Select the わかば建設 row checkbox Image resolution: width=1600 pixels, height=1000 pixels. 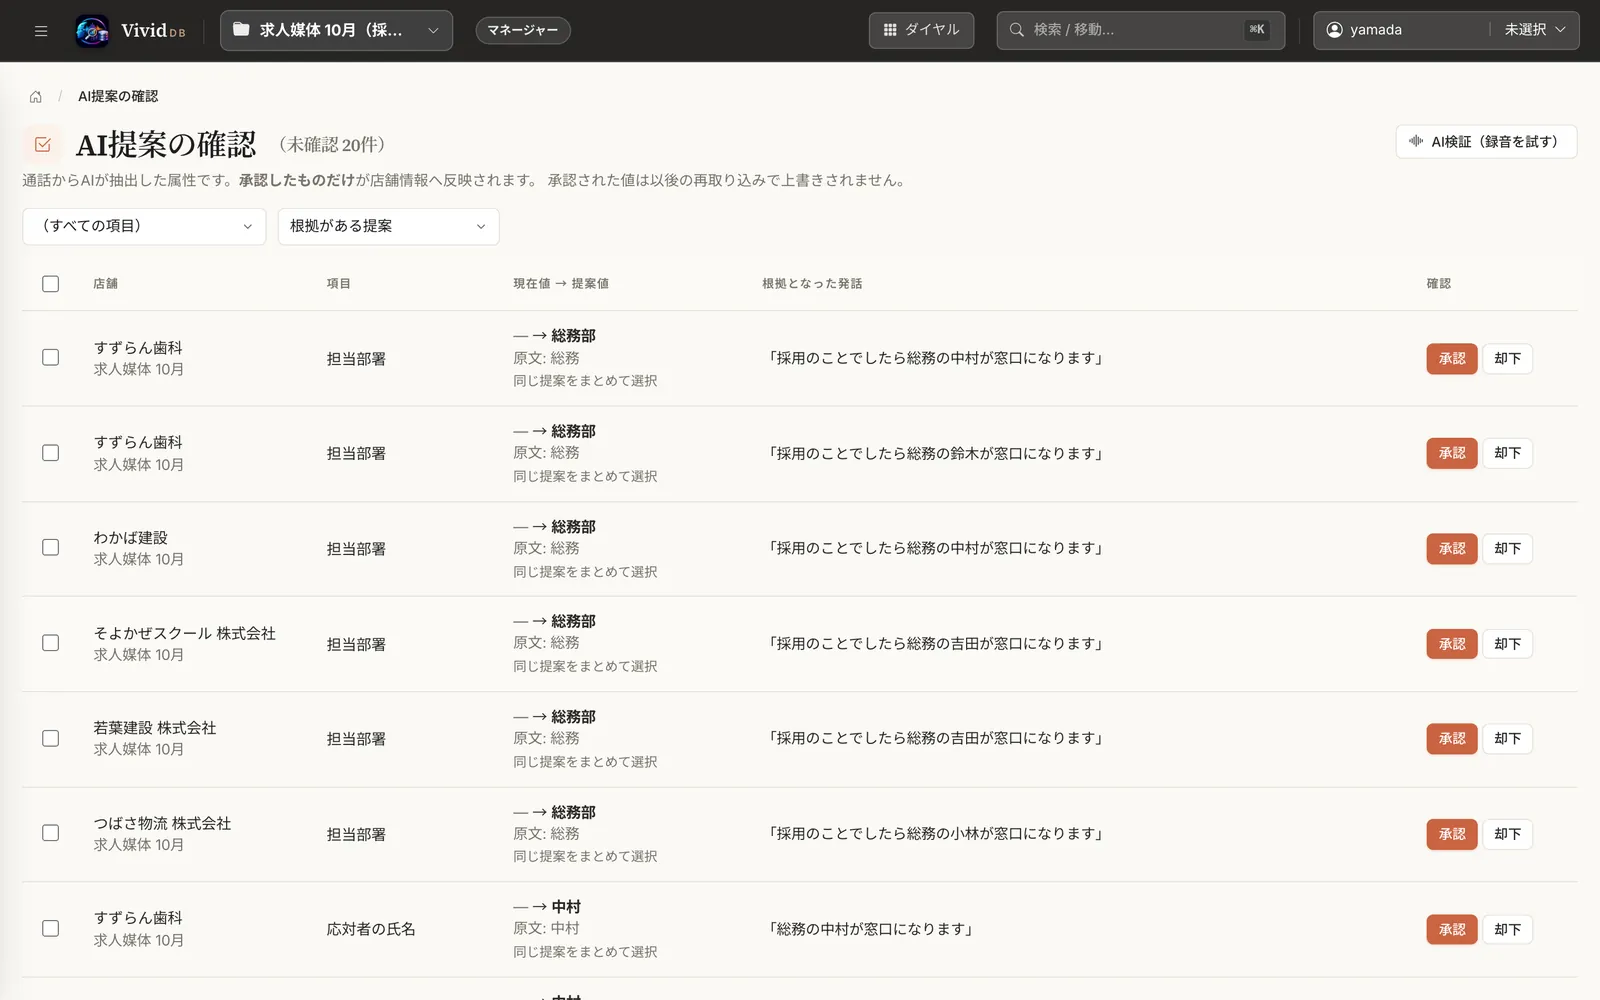(51, 547)
